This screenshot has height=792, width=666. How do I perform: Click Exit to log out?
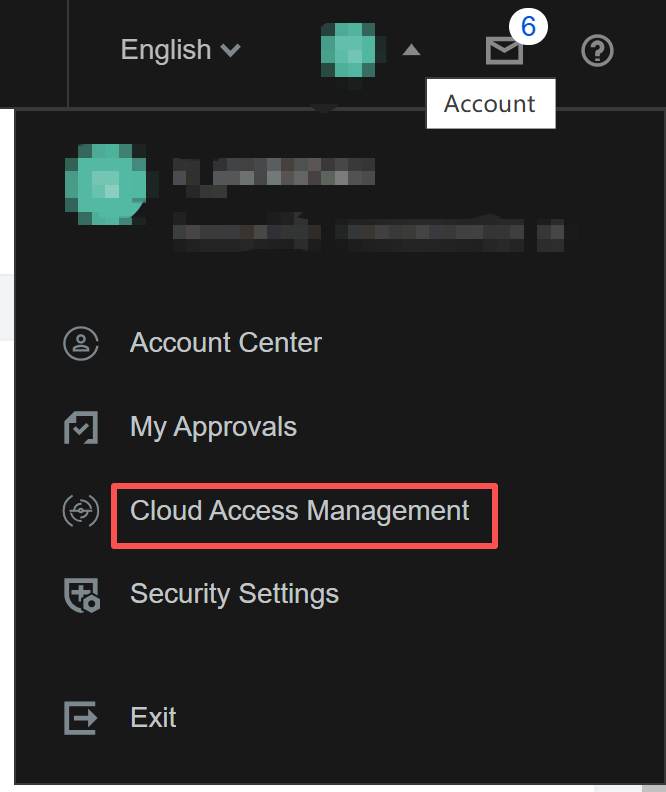153,718
